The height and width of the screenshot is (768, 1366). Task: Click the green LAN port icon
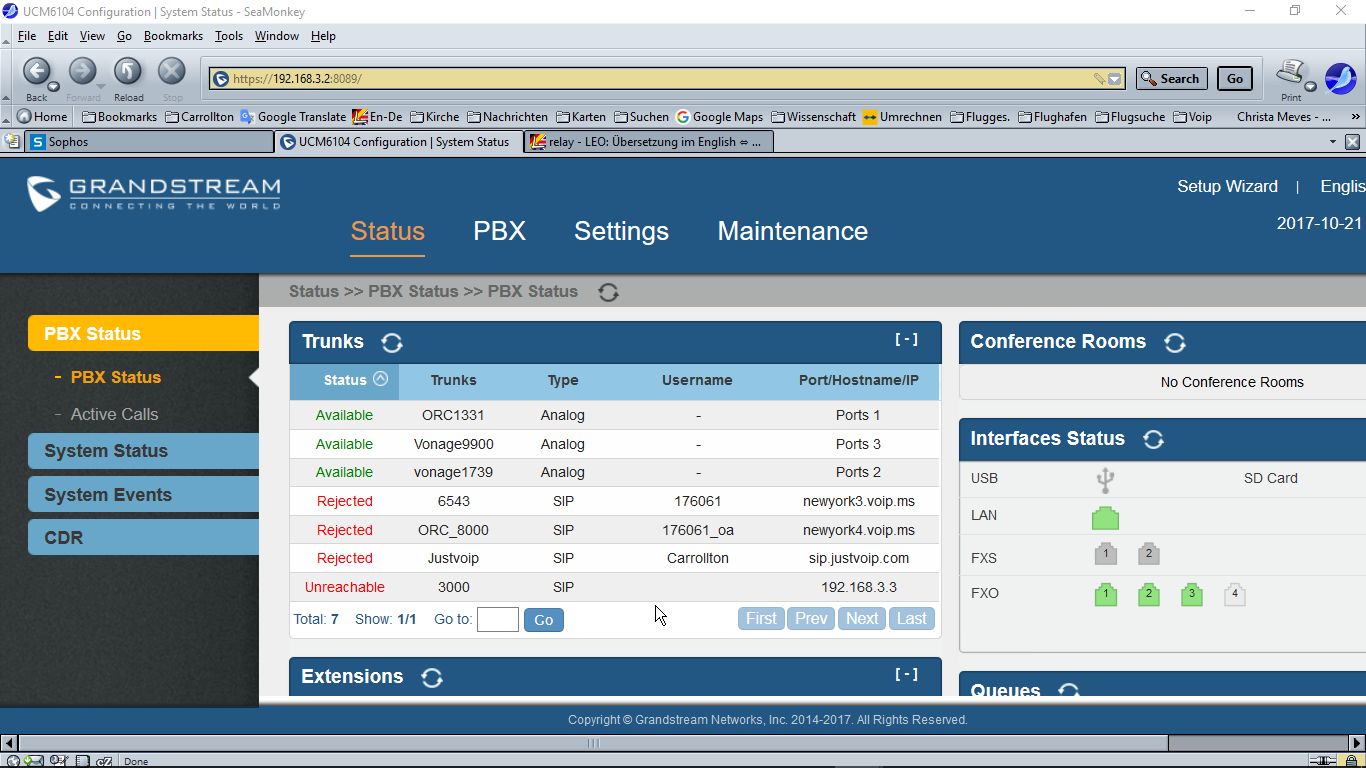(x=1105, y=518)
